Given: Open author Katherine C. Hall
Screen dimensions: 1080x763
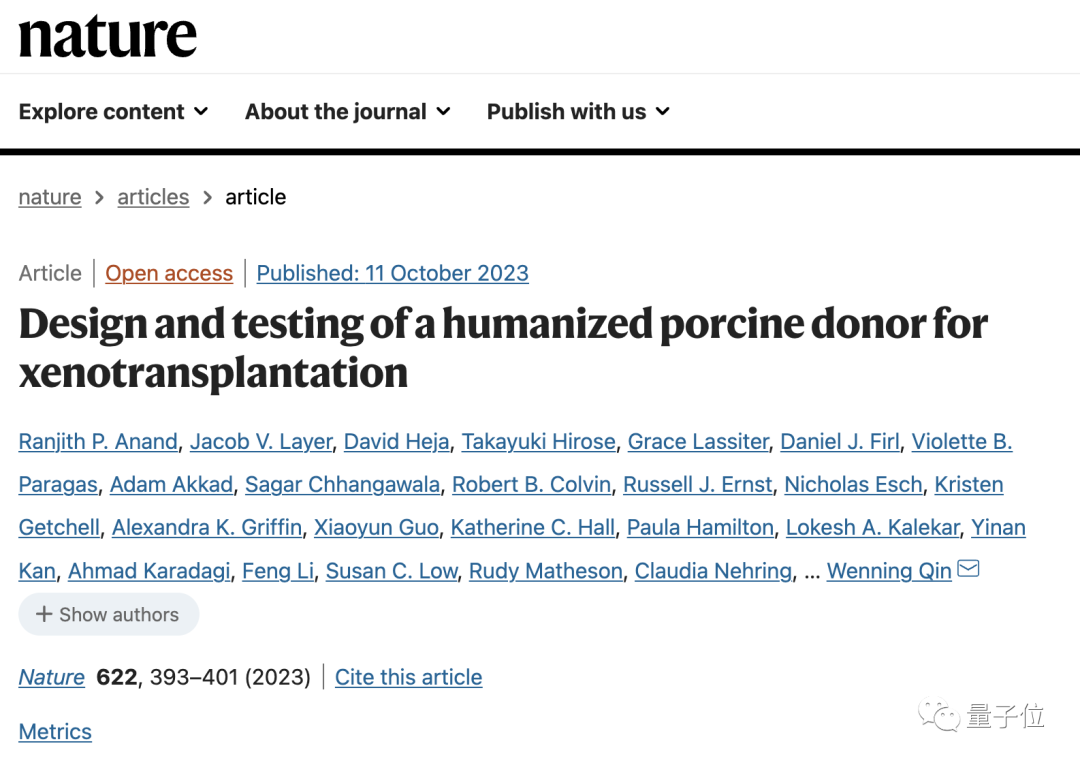Looking at the screenshot, I should coord(533,527).
